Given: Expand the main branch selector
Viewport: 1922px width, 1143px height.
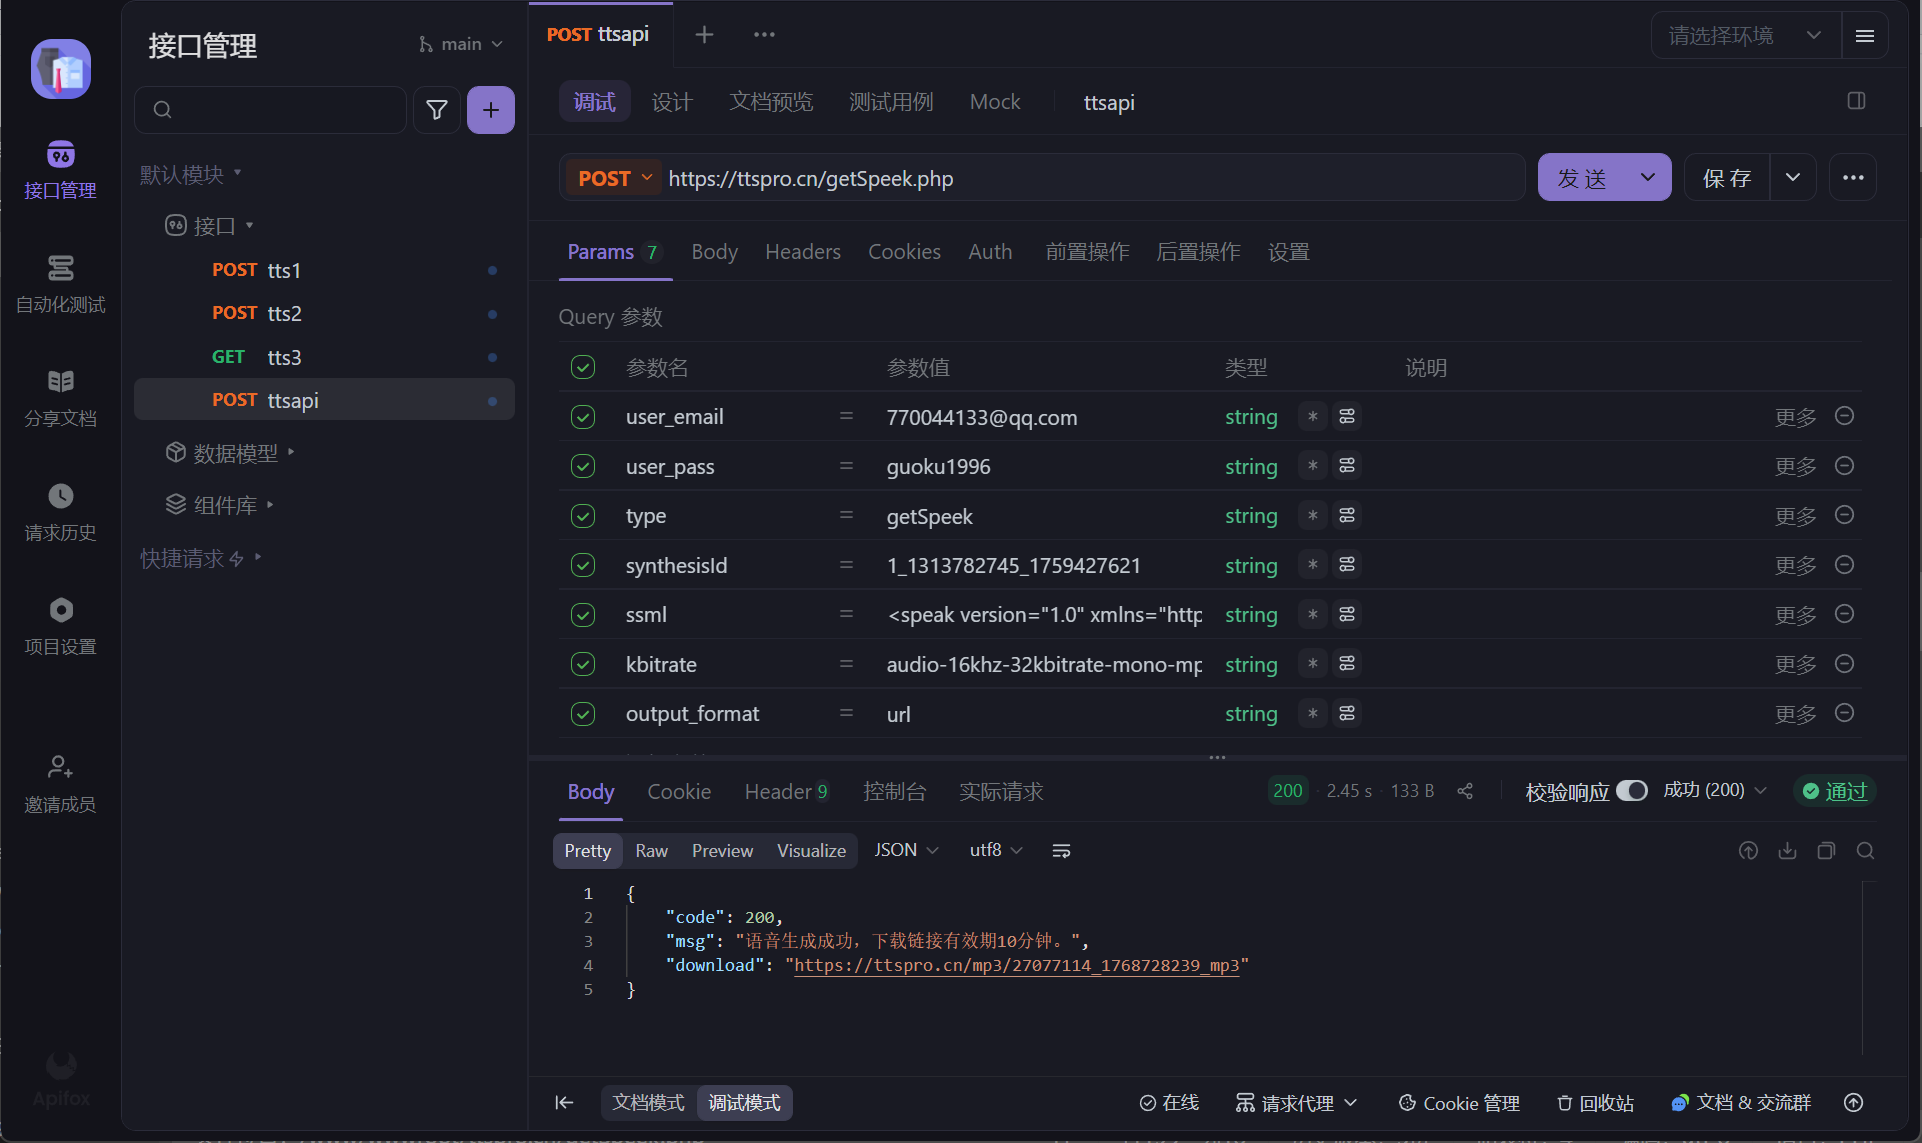Looking at the screenshot, I should tap(461, 44).
